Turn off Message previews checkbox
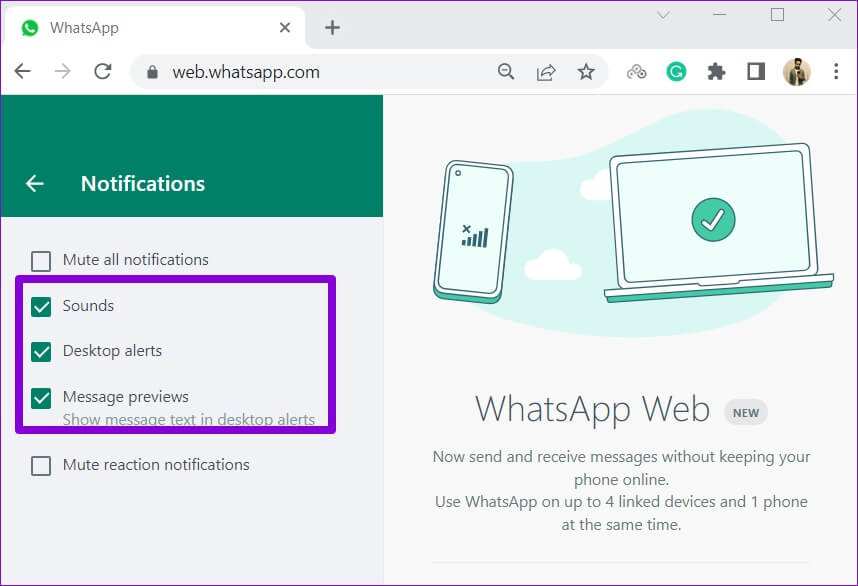 pos(41,398)
